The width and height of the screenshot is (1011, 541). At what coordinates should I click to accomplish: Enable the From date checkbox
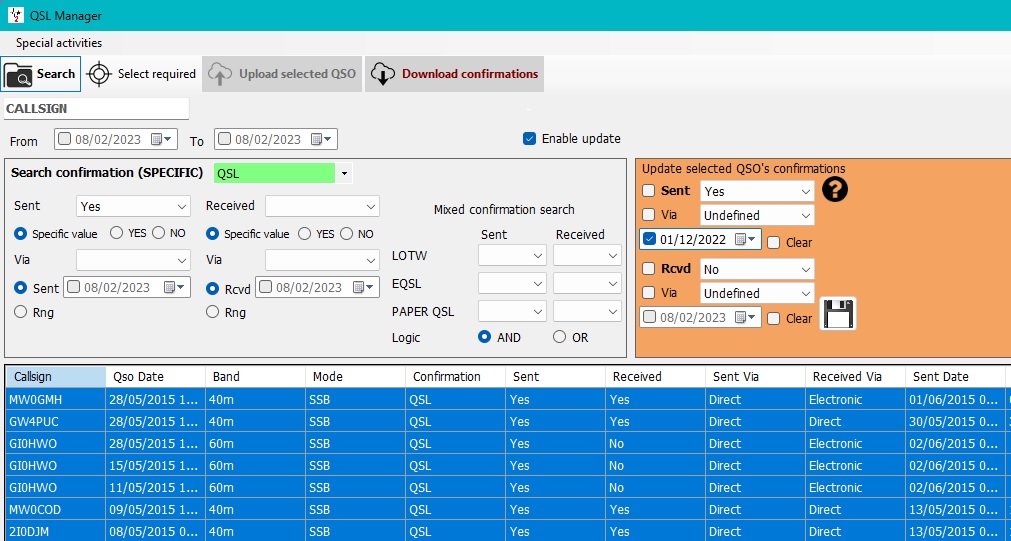(x=64, y=139)
